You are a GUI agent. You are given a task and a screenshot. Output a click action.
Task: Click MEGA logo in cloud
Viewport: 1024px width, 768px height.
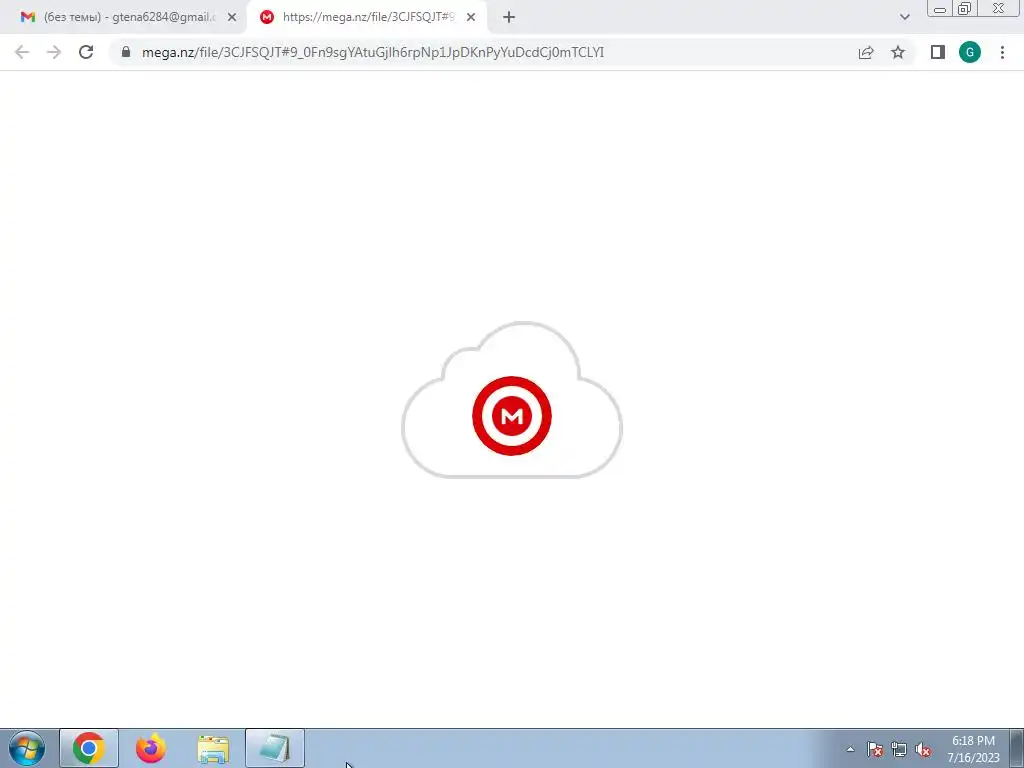click(512, 415)
